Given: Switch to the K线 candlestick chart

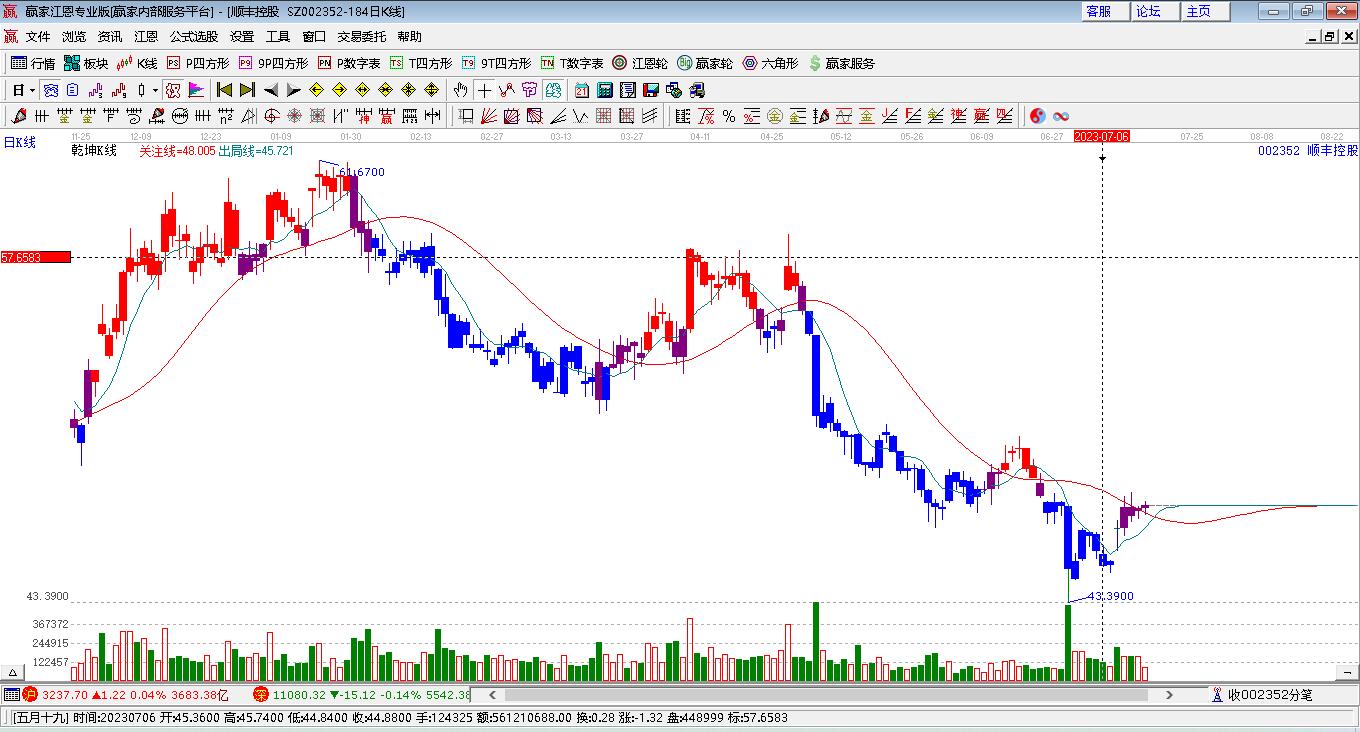Looking at the screenshot, I should click(137, 63).
